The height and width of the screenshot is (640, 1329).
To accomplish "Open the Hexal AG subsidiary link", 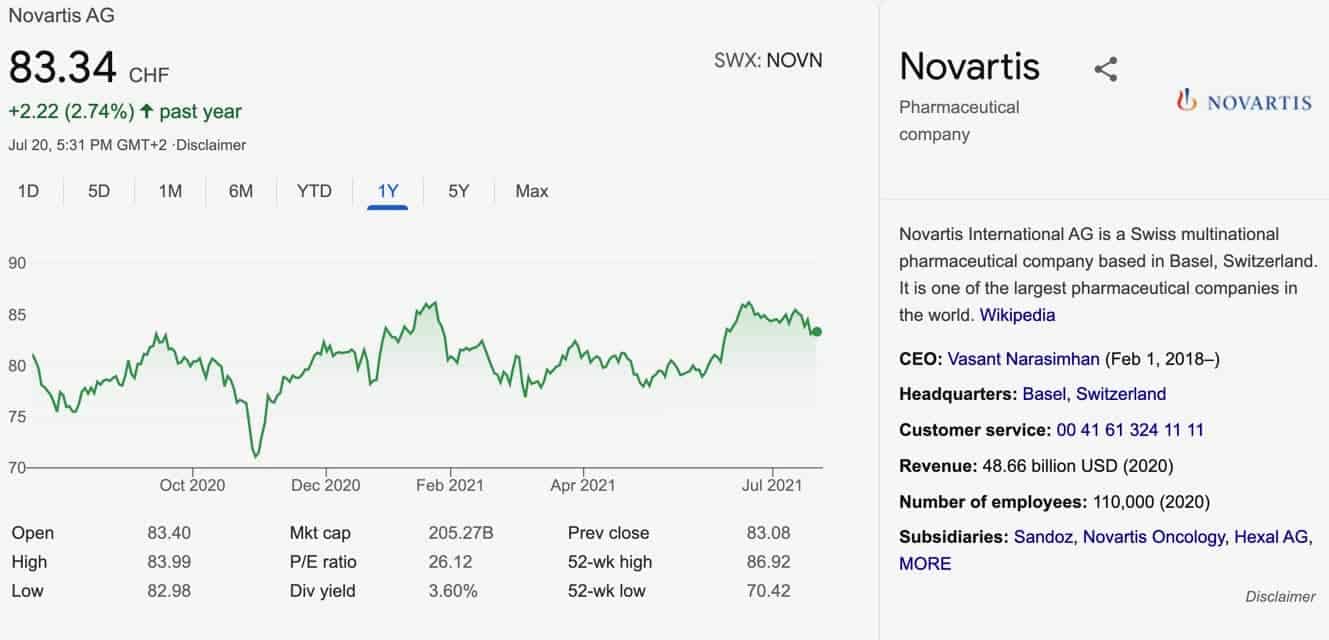I will pos(1271,537).
